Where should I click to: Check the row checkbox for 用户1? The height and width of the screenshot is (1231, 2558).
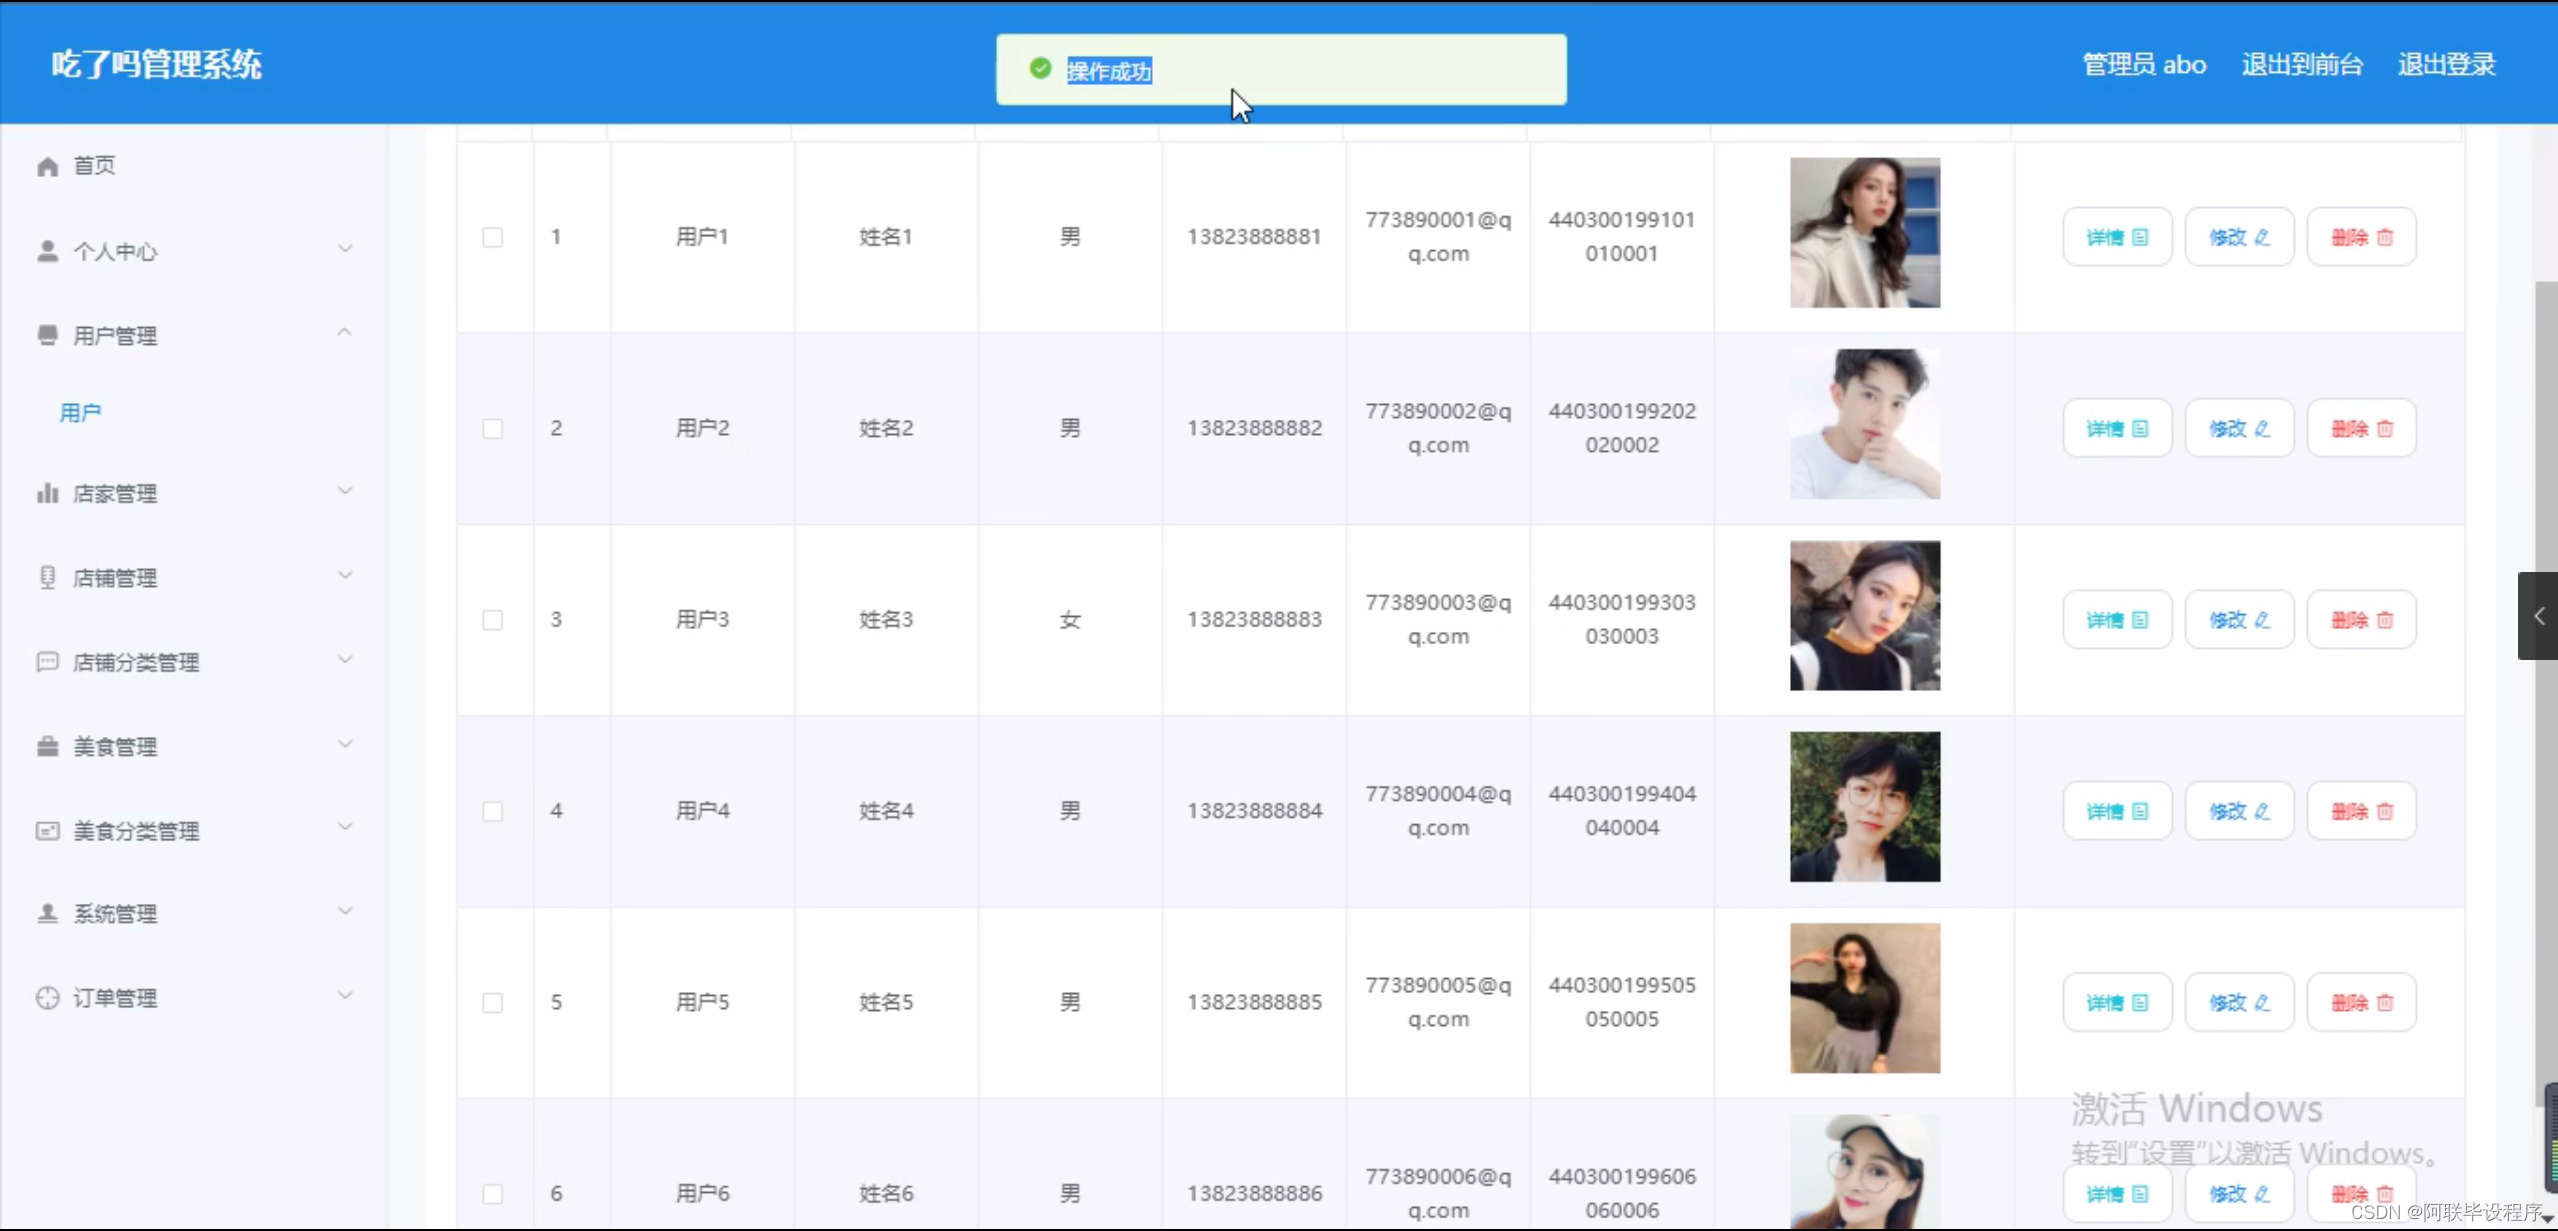[494, 237]
